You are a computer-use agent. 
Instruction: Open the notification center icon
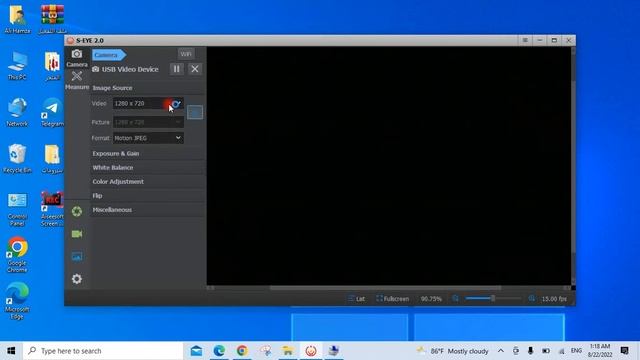coord(624,351)
